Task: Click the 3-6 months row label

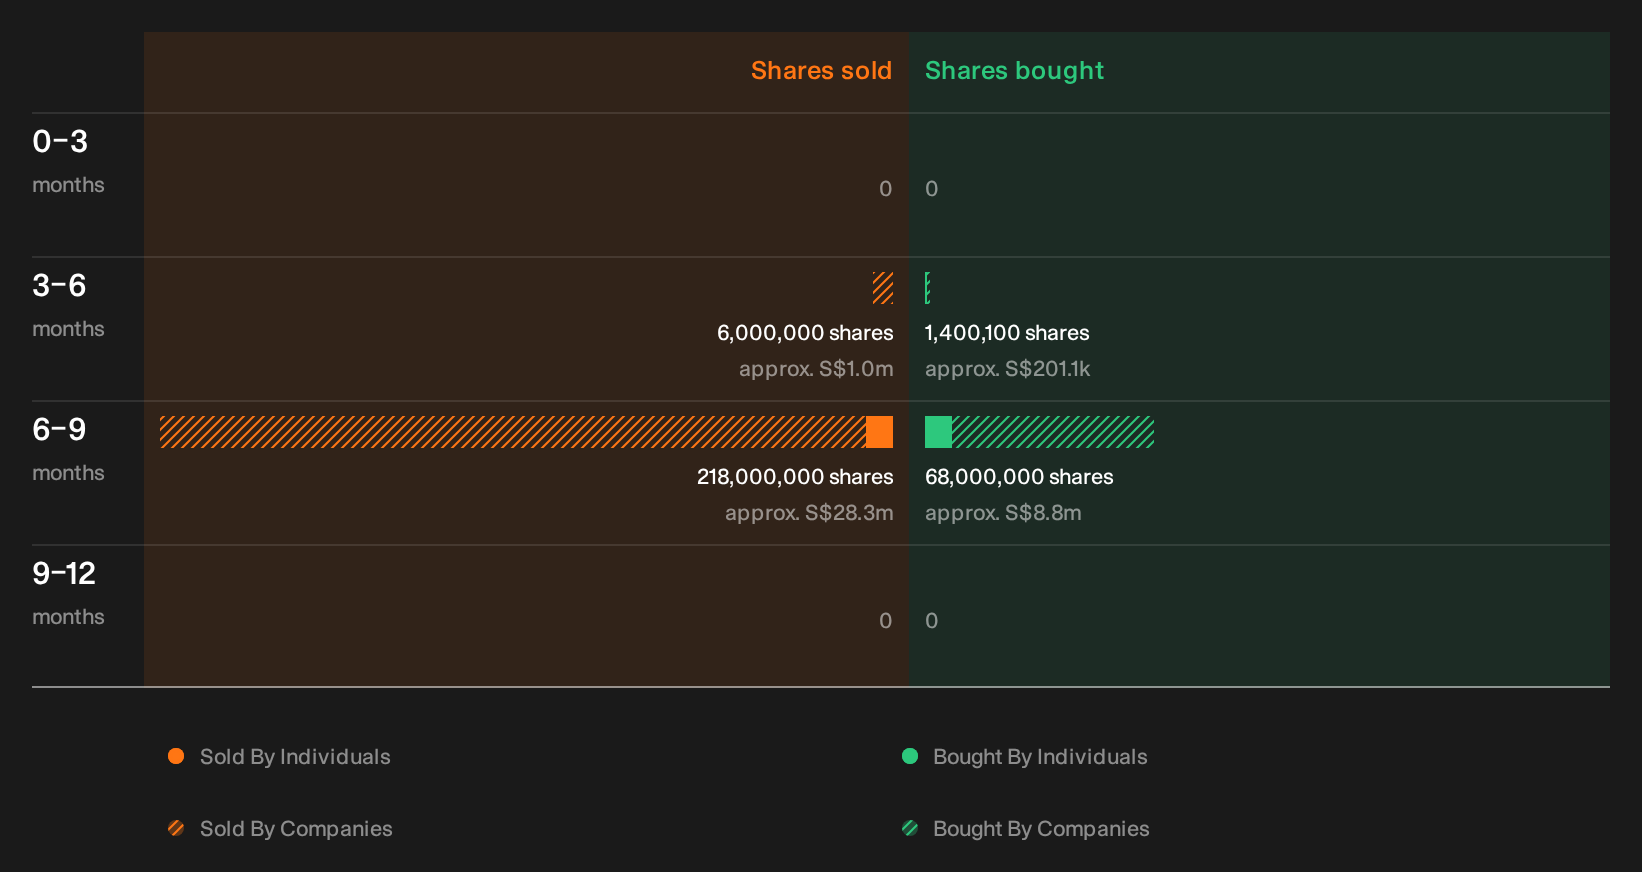Action: pyautogui.click(x=68, y=305)
